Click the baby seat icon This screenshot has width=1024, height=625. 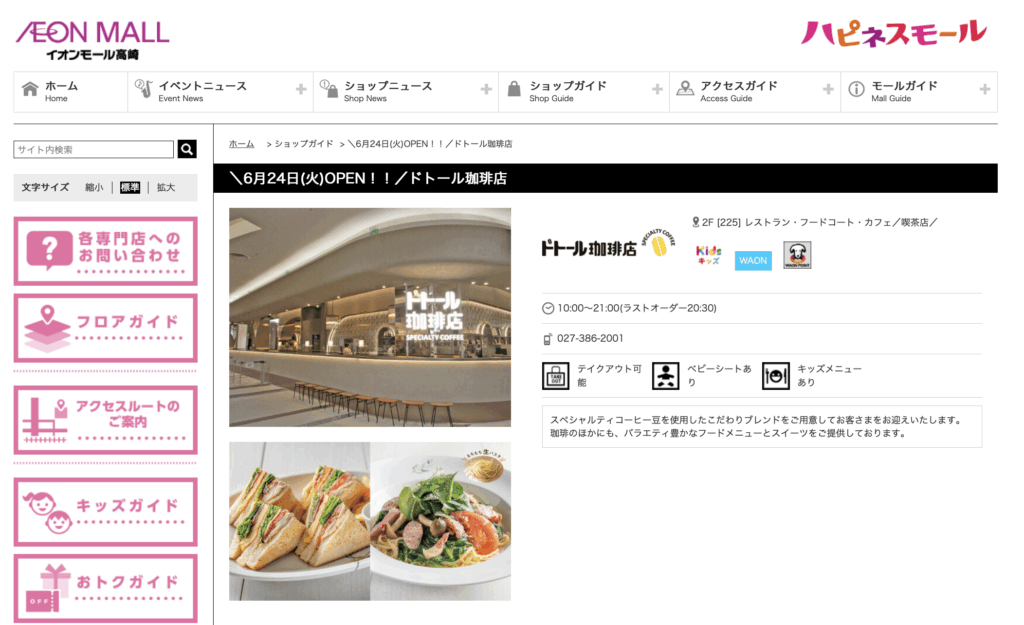(665, 376)
